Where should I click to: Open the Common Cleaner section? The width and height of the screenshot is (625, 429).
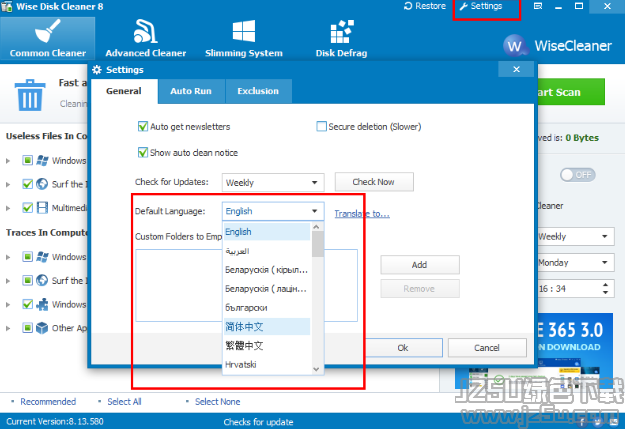point(48,39)
